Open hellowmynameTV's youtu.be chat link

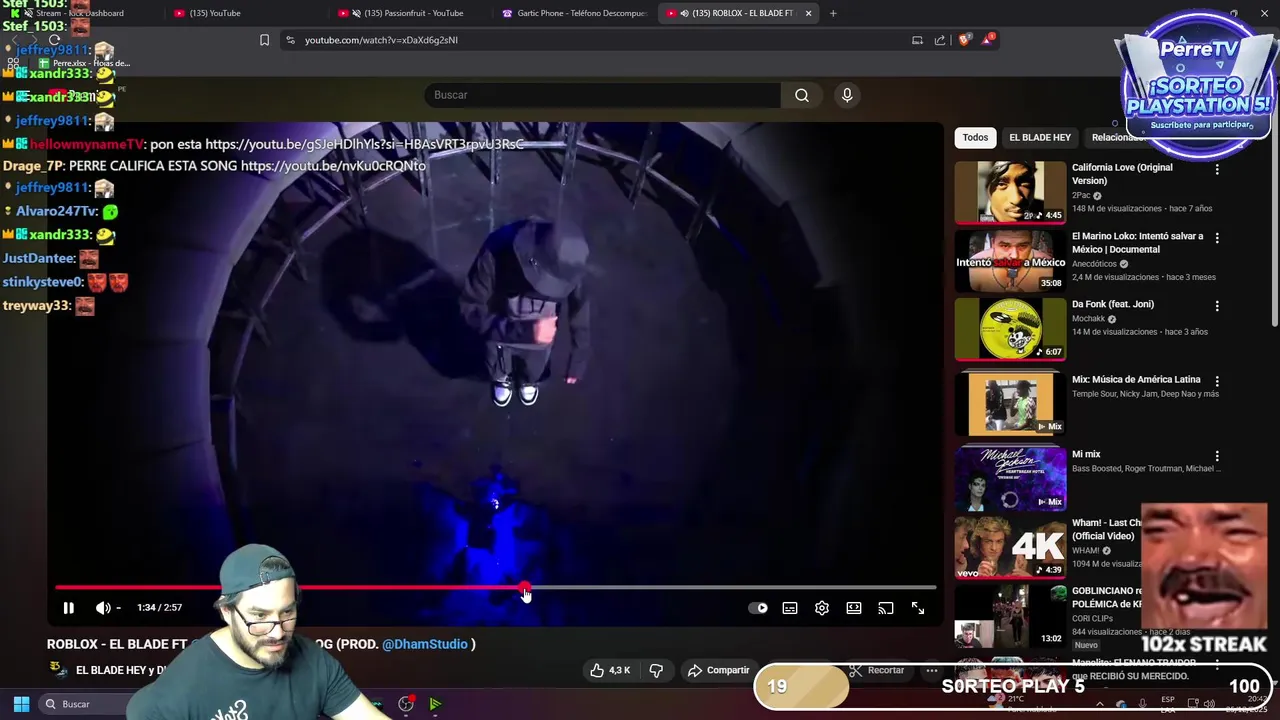click(x=364, y=144)
